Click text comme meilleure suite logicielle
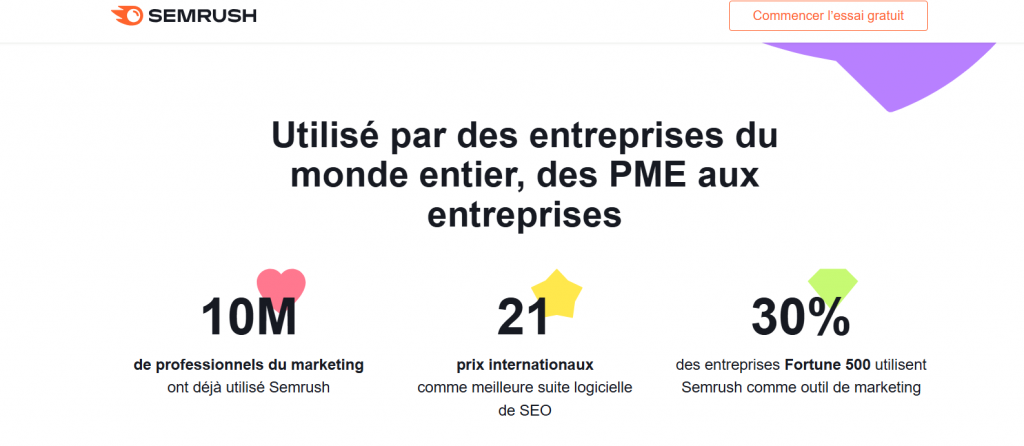 coord(524,387)
